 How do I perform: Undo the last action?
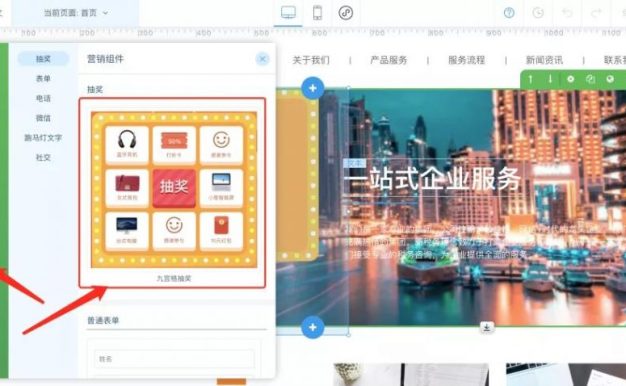click(x=567, y=13)
